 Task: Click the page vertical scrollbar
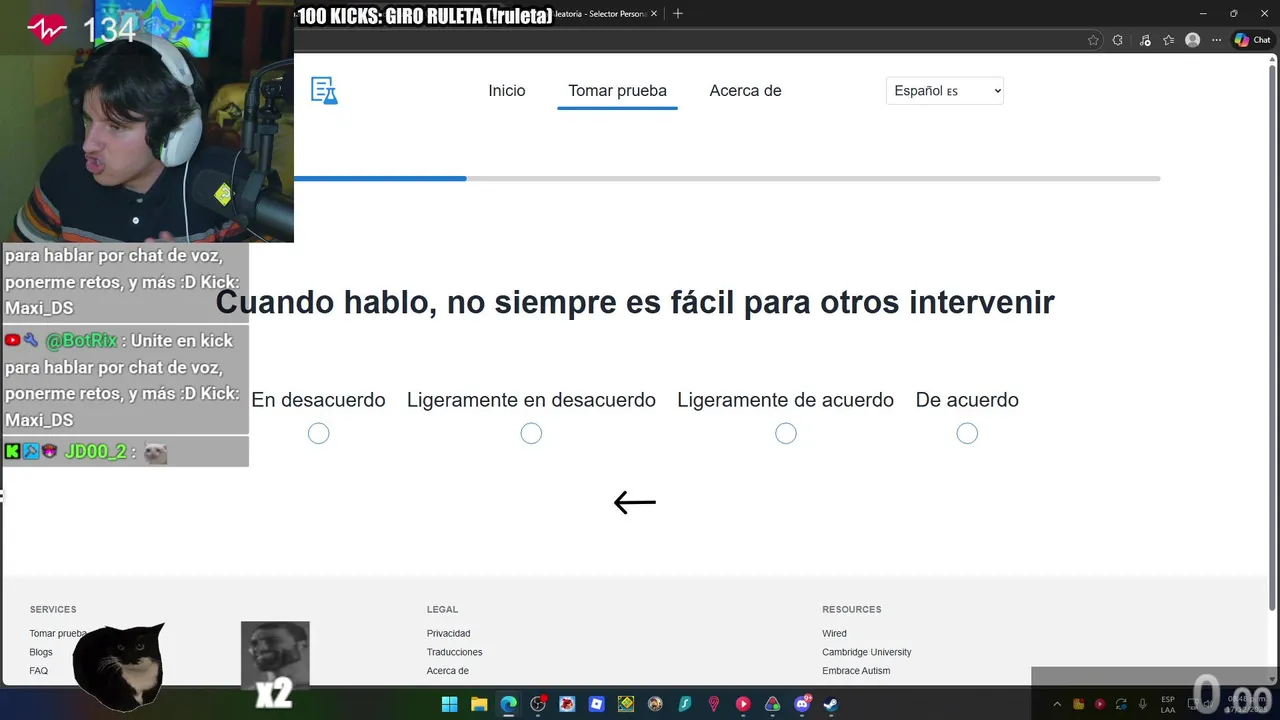click(x=1273, y=340)
